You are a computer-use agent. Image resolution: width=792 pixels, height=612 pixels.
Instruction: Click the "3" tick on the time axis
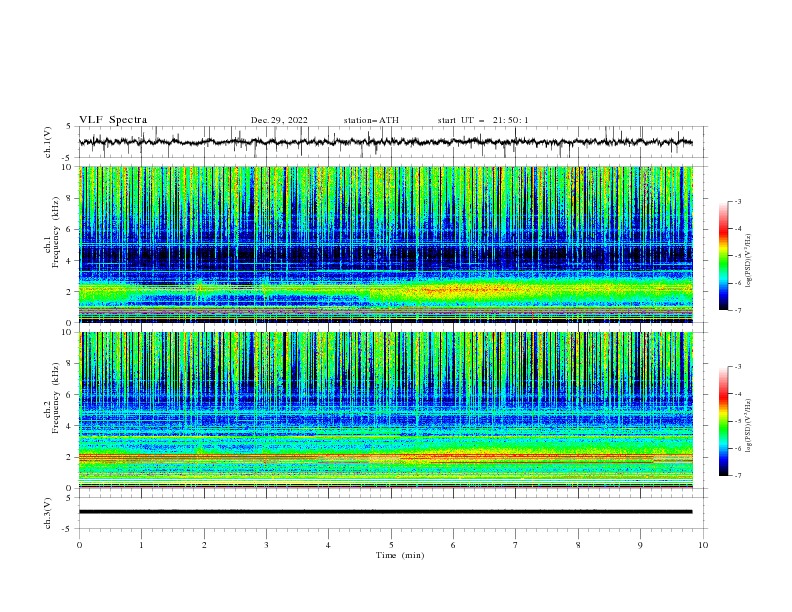tap(266, 545)
